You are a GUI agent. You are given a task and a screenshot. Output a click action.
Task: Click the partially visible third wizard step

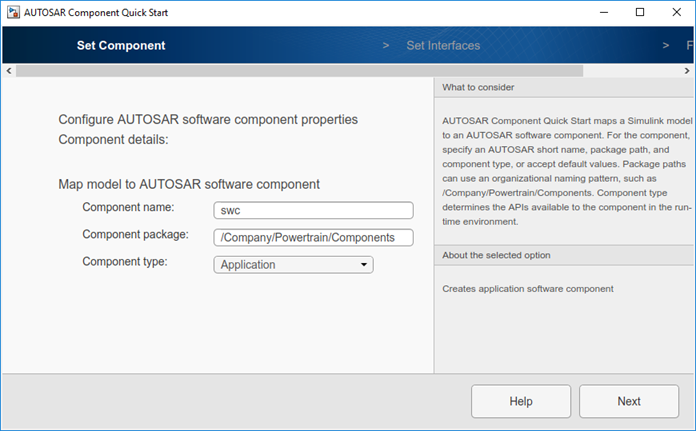690,46
